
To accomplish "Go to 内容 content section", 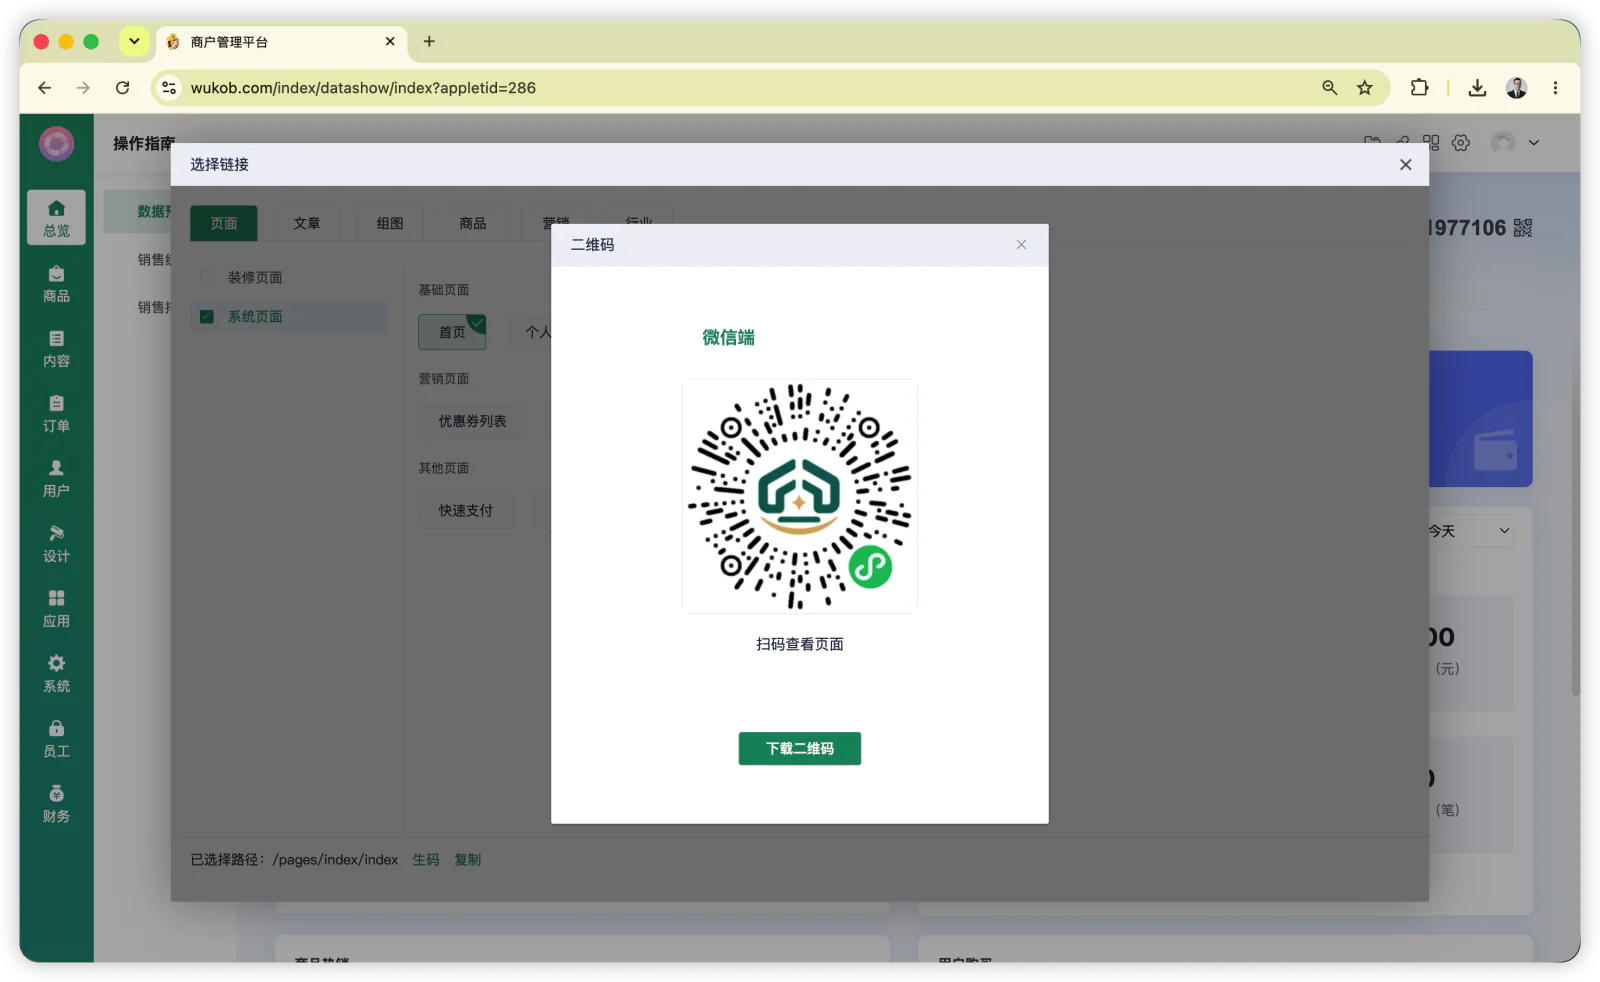I will point(56,349).
